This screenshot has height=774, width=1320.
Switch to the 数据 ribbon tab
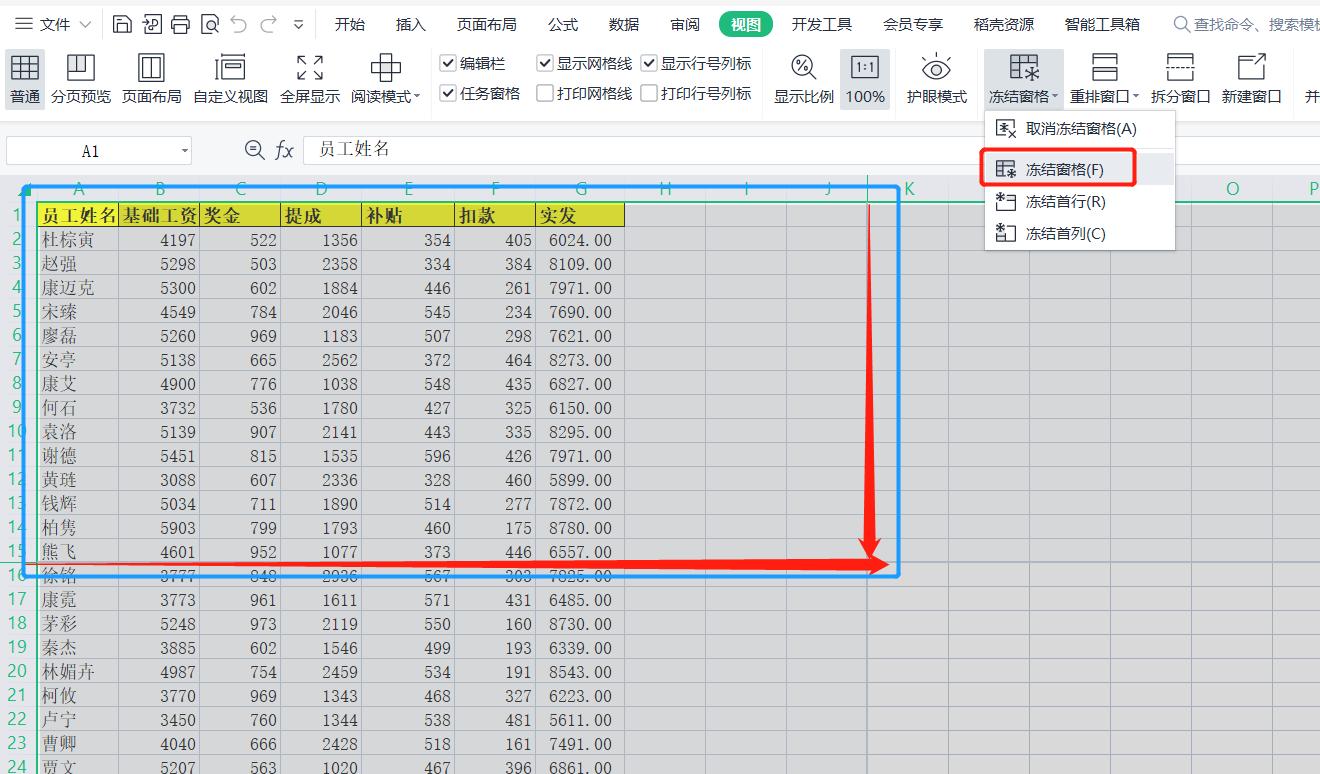(623, 24)
